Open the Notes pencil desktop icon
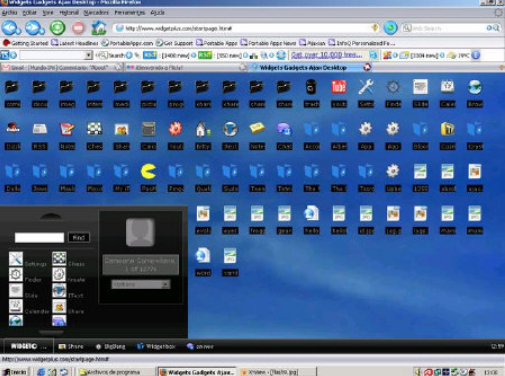505x376 pixels. 67,129
